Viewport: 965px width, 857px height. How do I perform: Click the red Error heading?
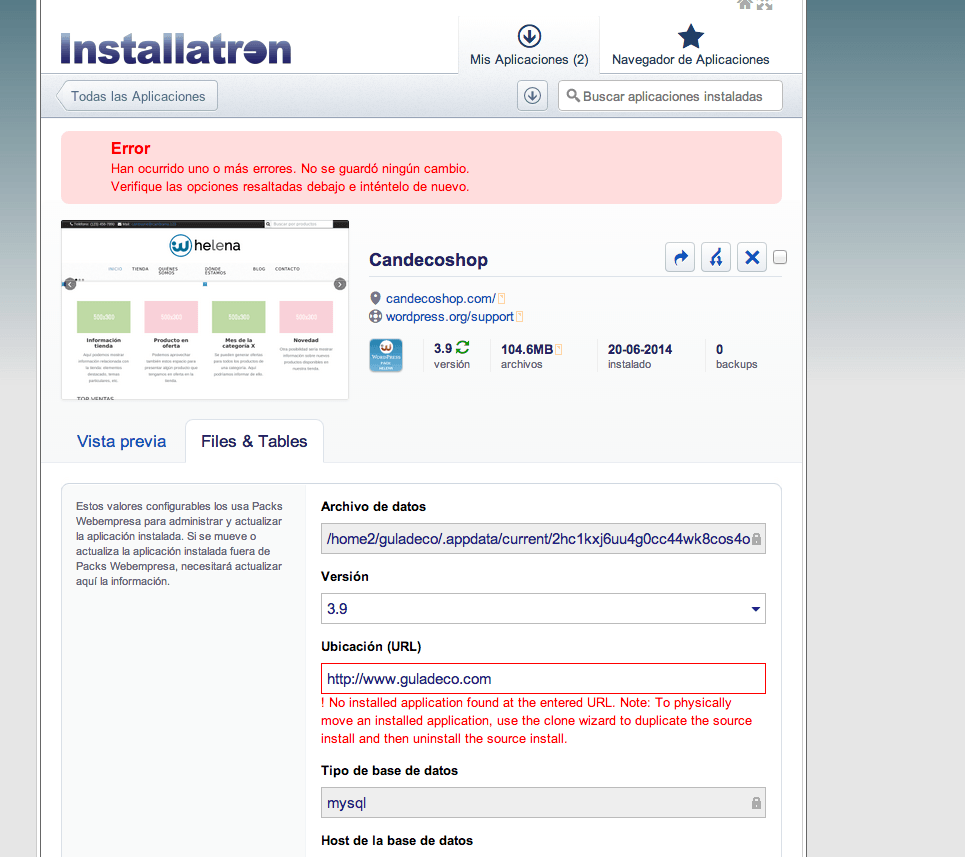[x=130, y=148]
